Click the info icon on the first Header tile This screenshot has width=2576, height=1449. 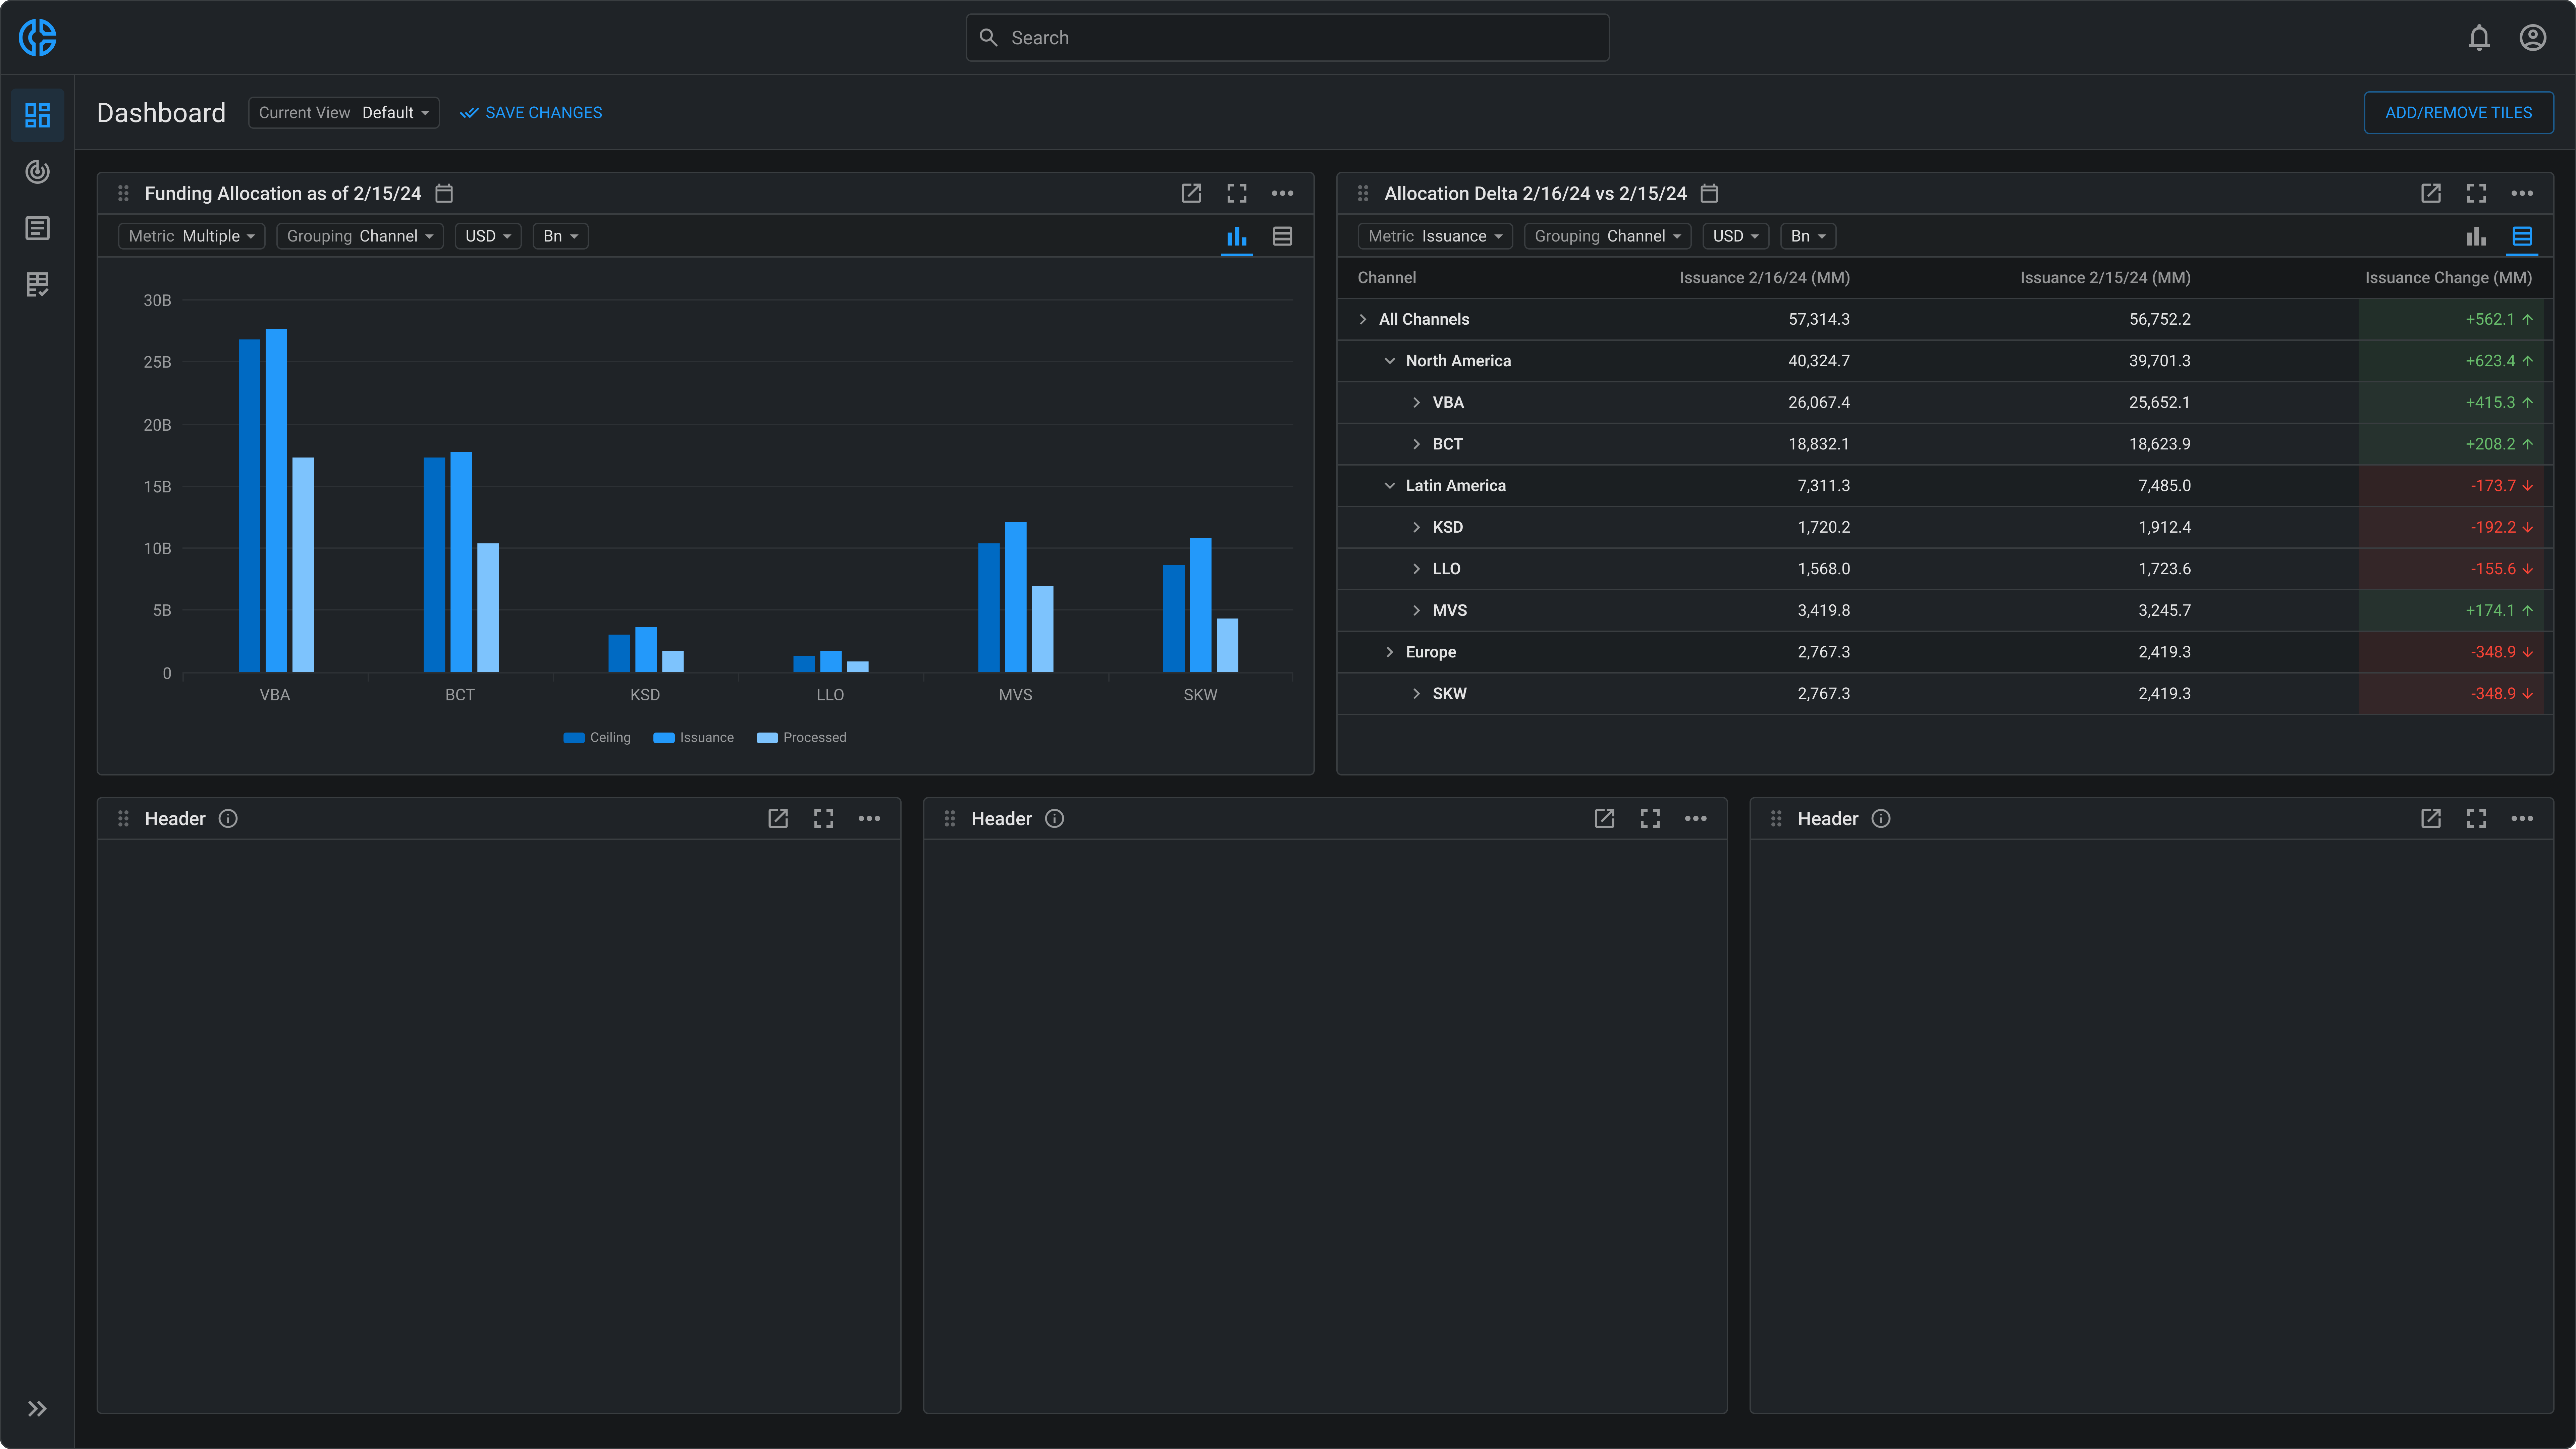click(228, 818)
